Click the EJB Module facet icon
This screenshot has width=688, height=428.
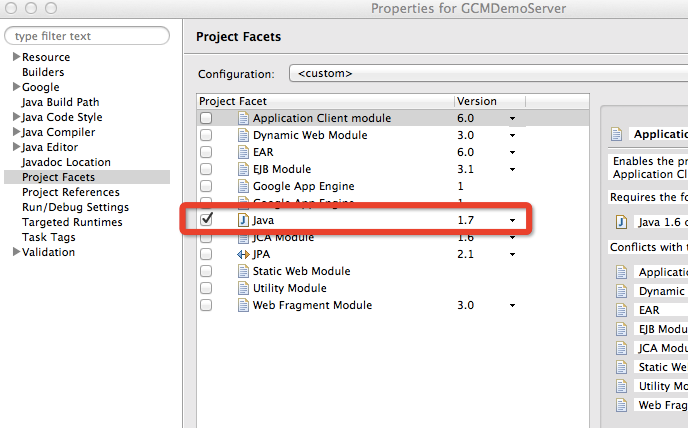(x=243, y=169)
